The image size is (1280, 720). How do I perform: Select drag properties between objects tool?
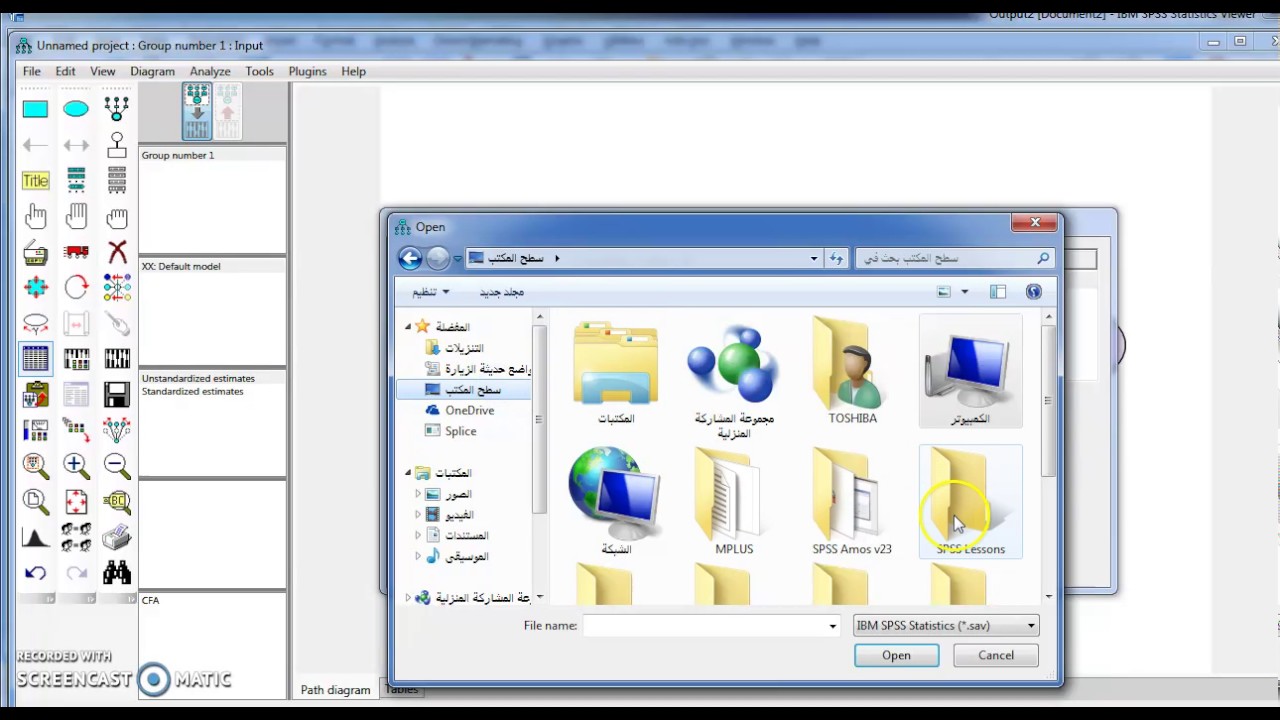76,431
